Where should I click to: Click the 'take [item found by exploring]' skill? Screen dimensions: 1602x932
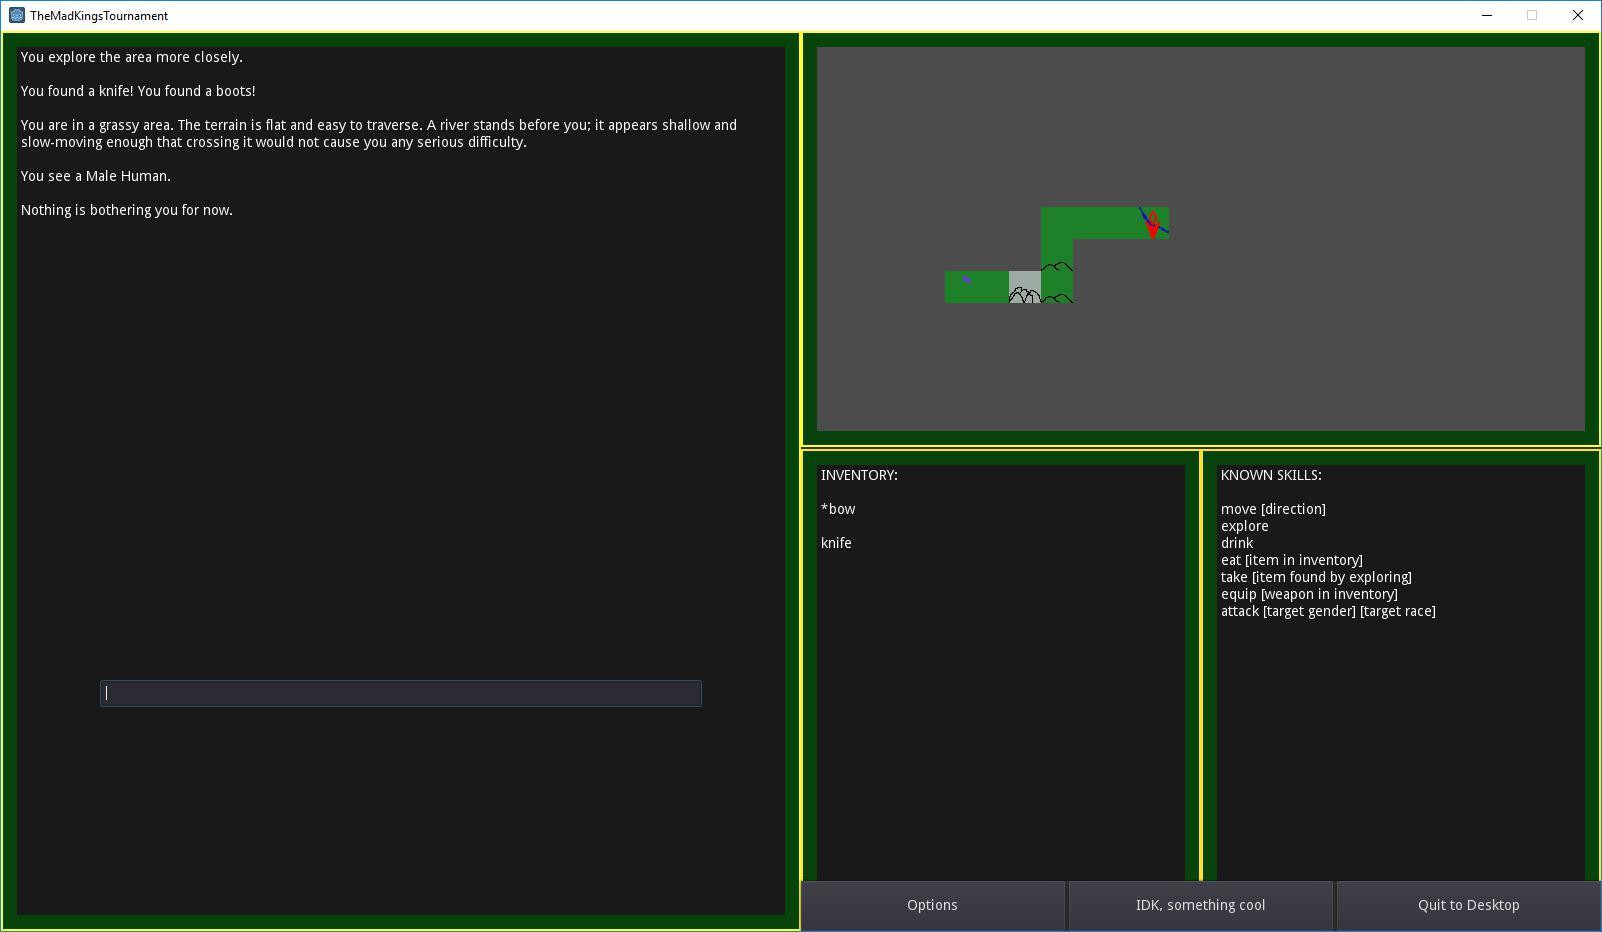point(1316,577)
